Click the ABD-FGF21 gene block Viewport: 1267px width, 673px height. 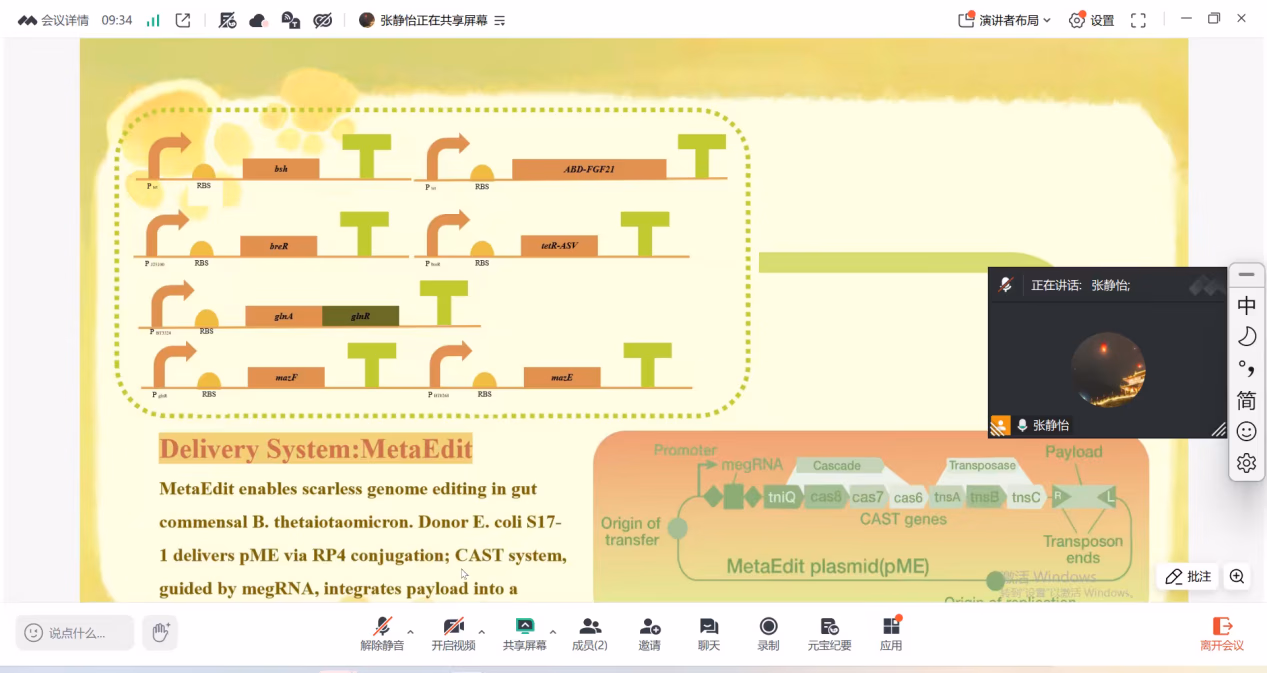[x=589, y=169]
